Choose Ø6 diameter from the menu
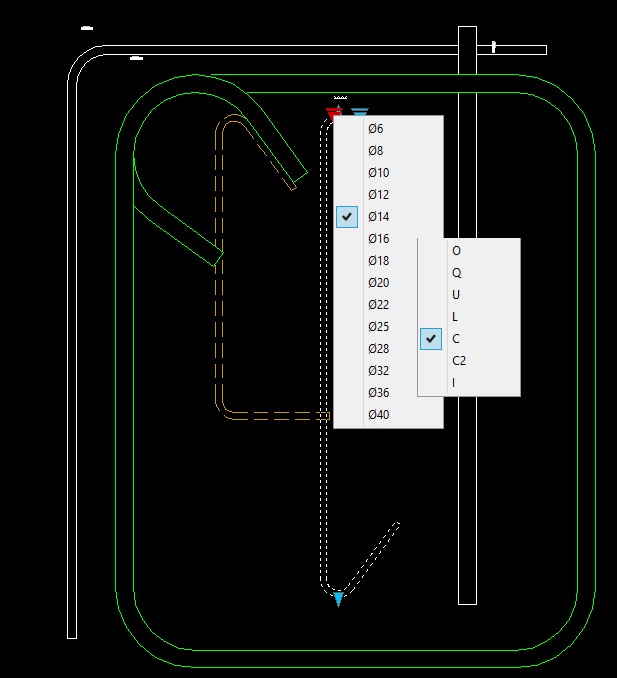 click(x=388, y=128)
